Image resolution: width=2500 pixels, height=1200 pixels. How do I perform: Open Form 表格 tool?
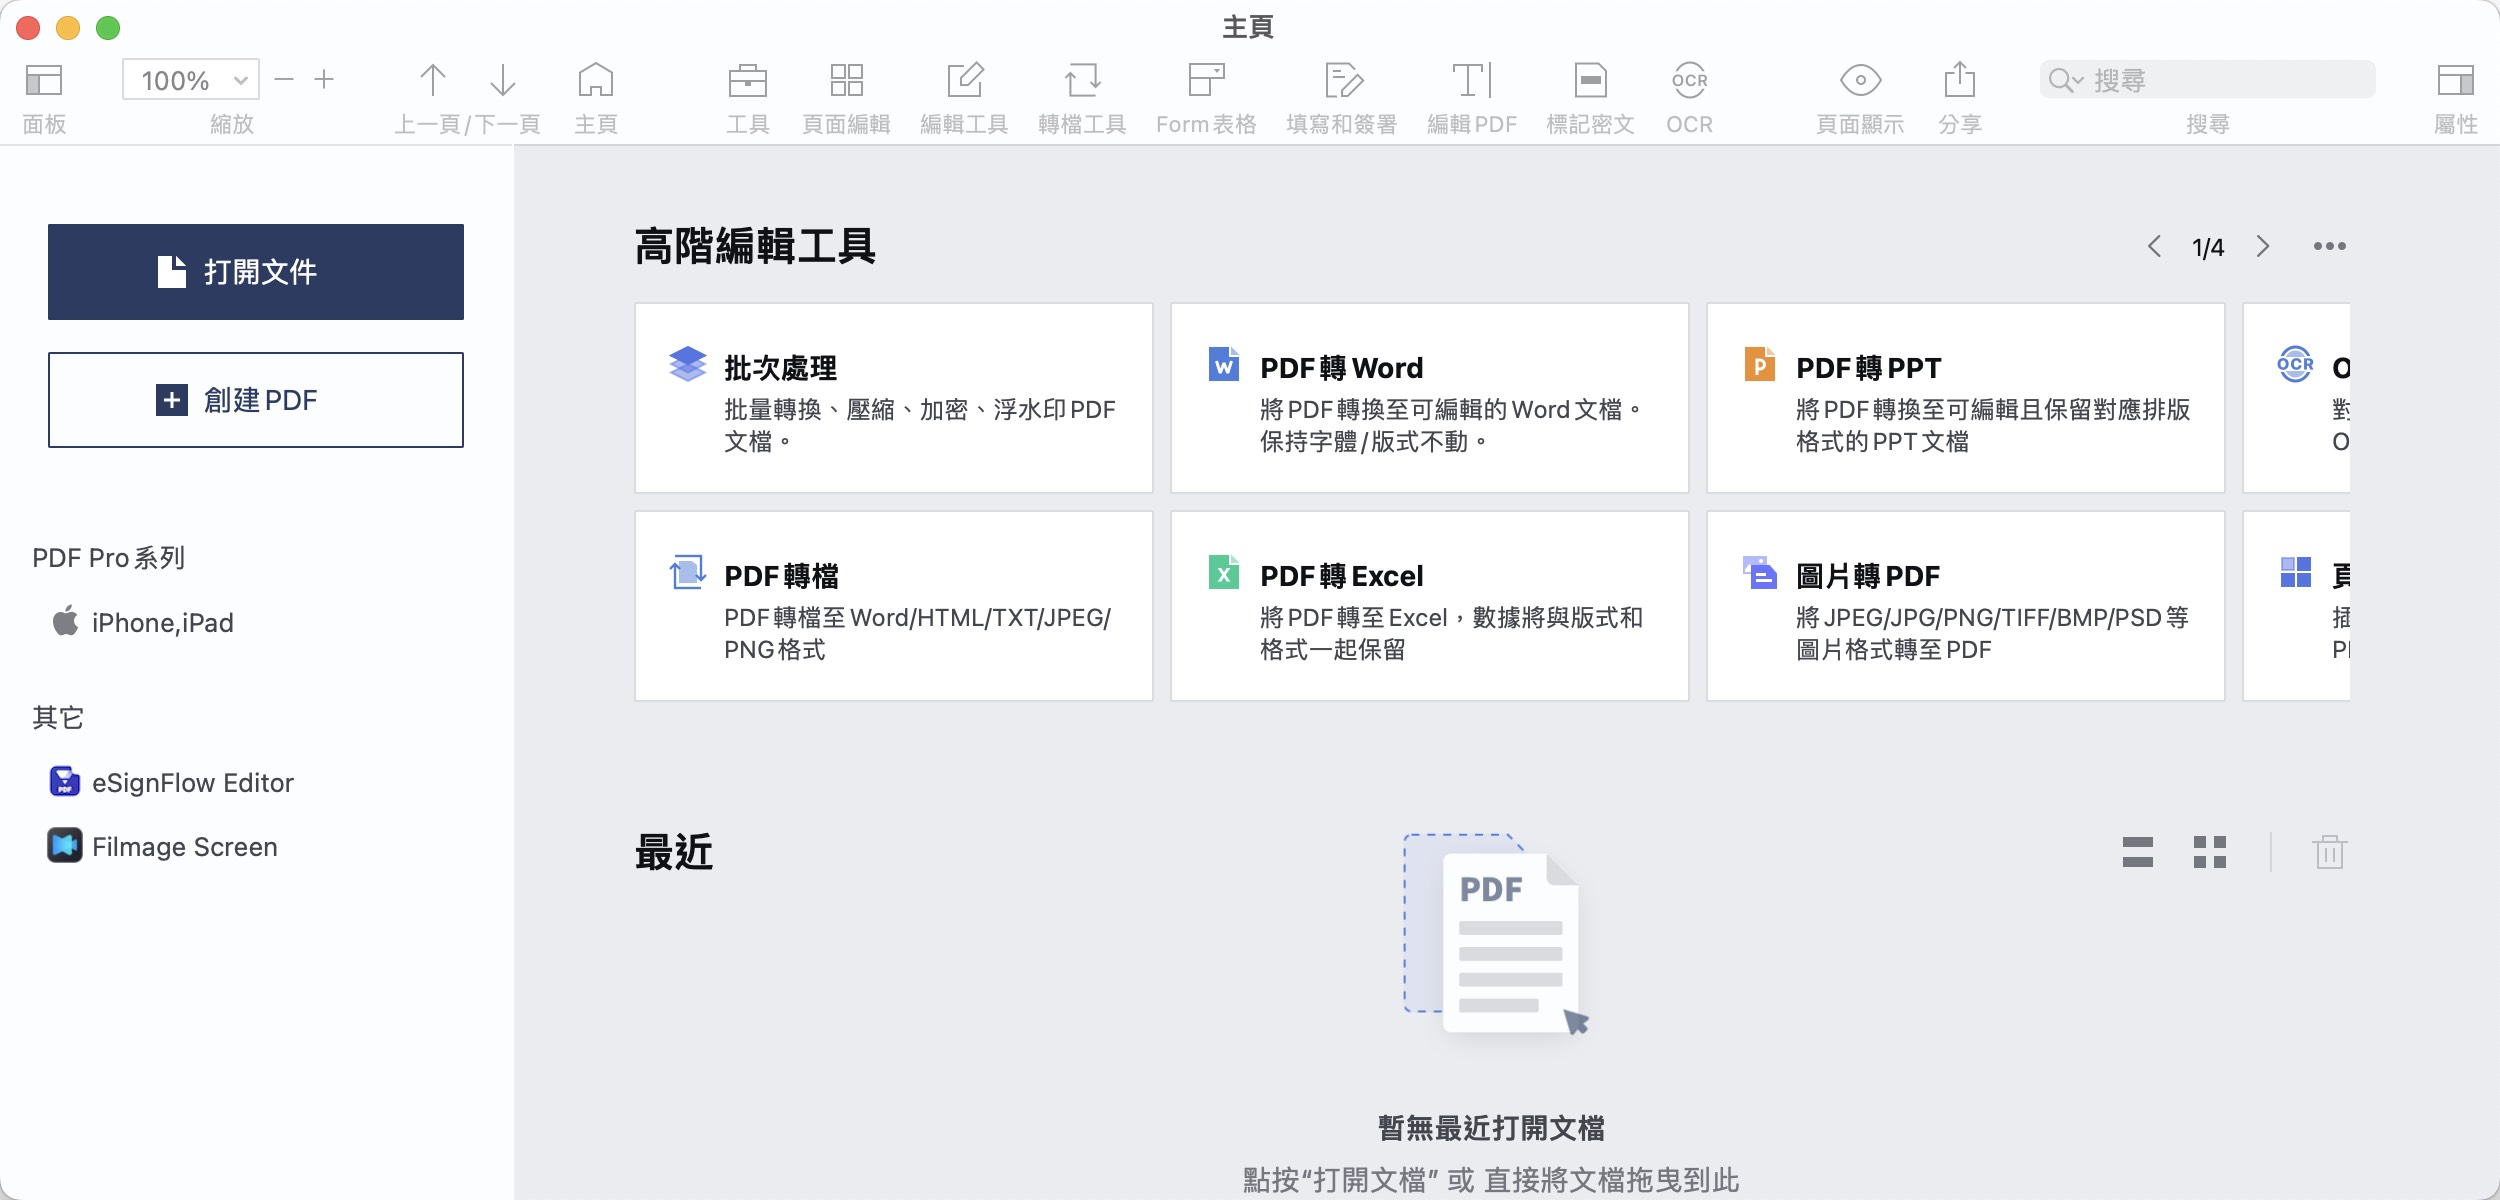point(1206,81)
